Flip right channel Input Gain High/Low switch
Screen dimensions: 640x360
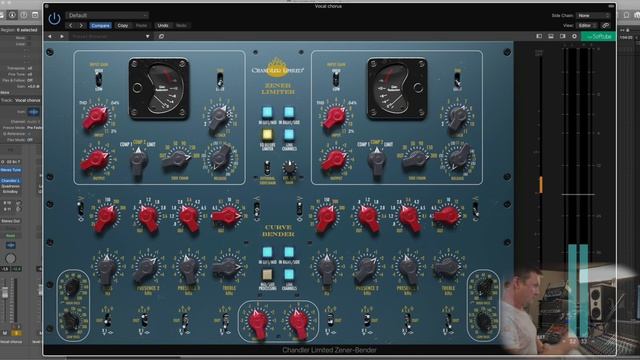point(336,79)
